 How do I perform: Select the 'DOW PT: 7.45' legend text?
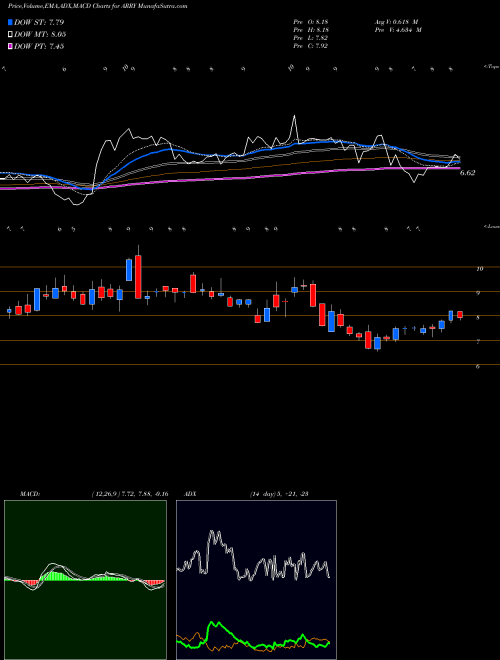click(39, 46)
